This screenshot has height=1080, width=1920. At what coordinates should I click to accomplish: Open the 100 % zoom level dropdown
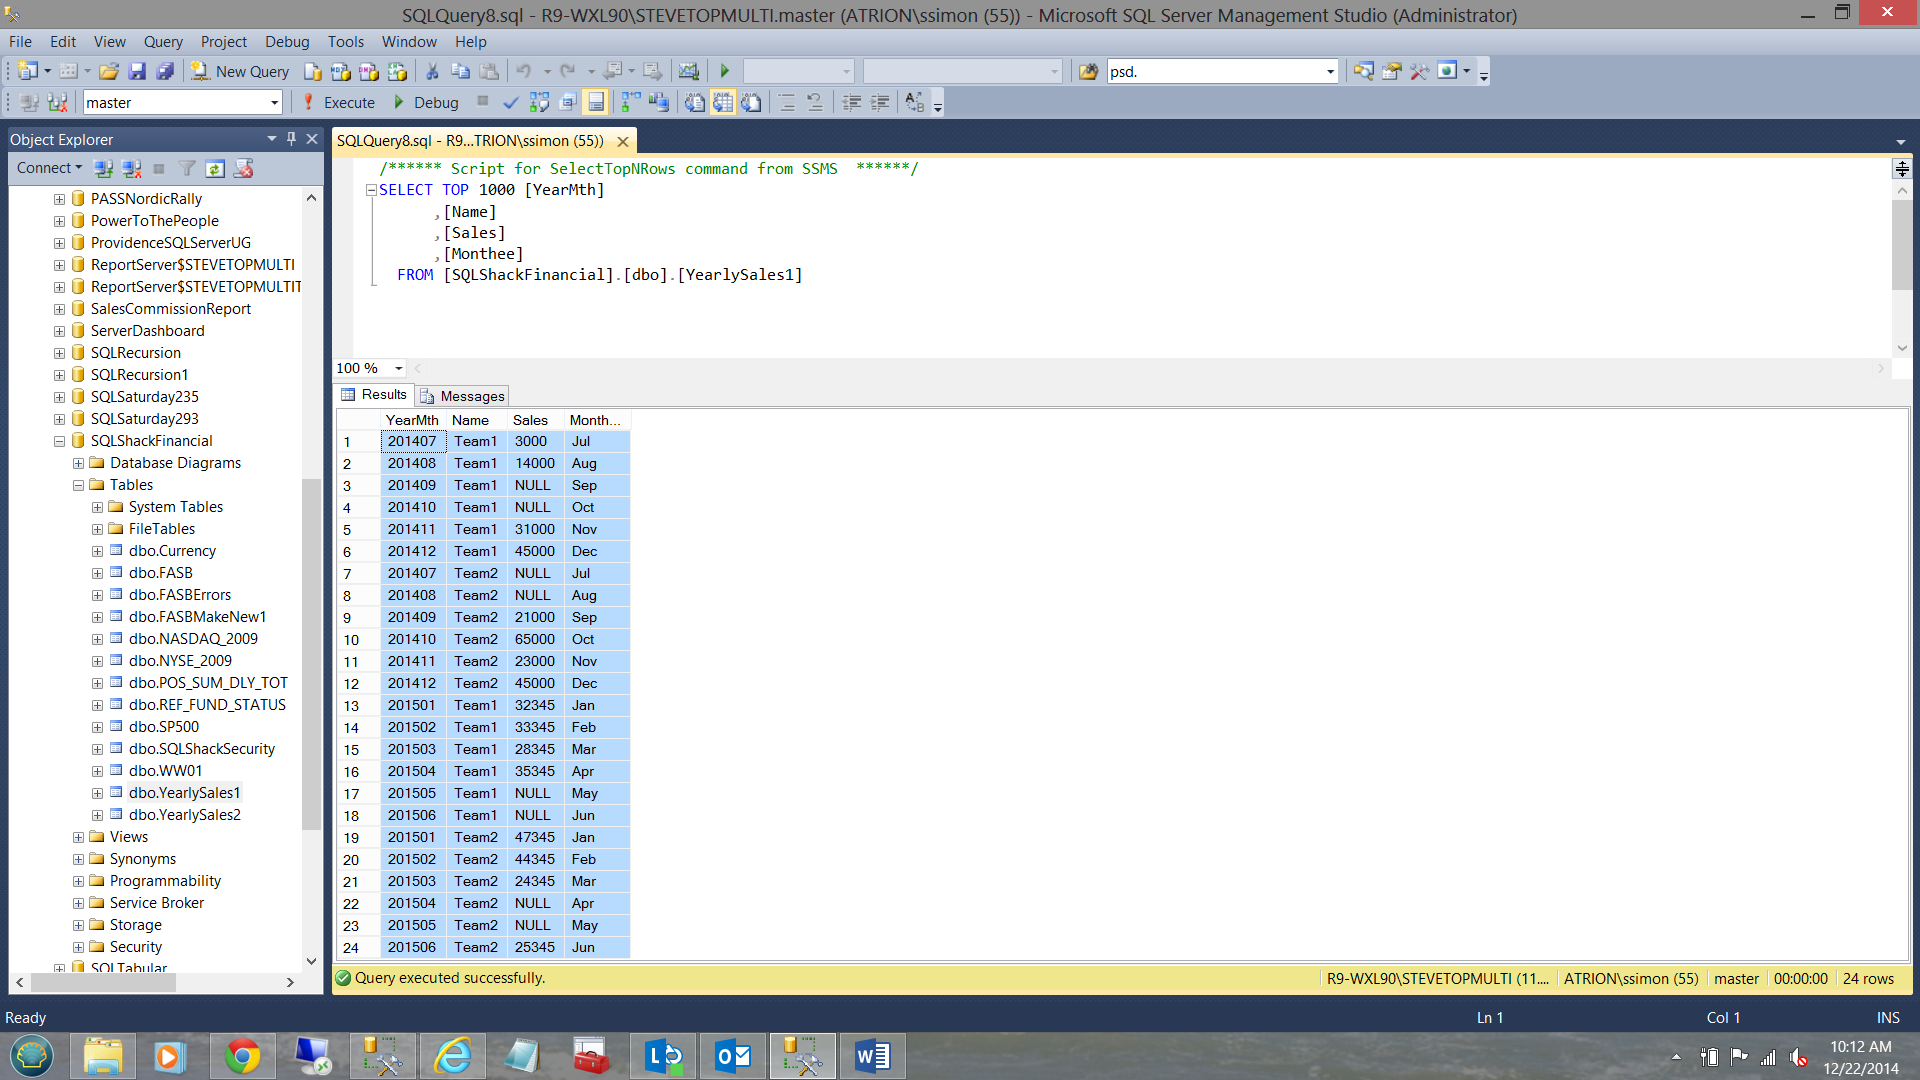pyautogui.click(x=398, y=368)
